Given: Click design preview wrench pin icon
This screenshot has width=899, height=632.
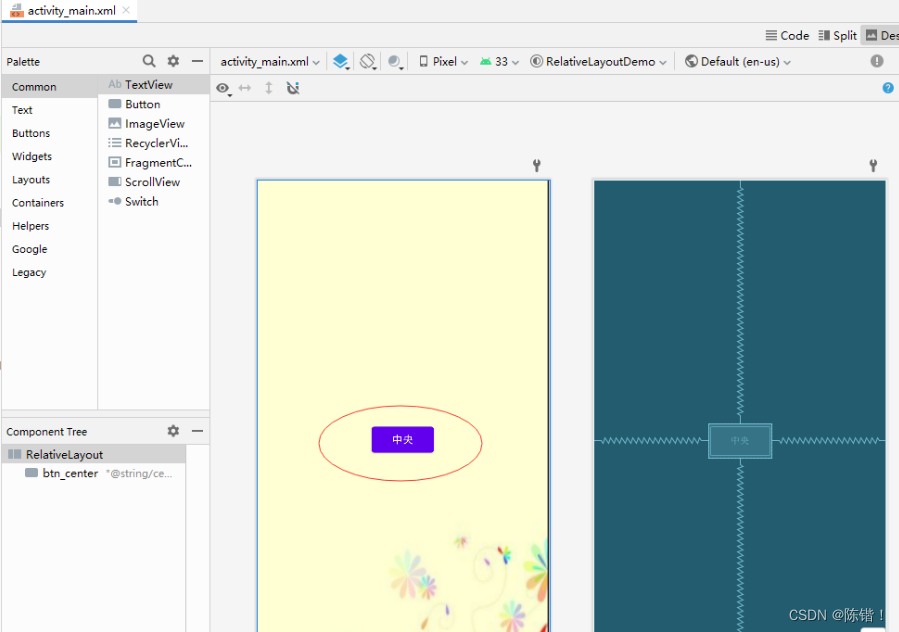Looking at the screenshot, I should pyautogui.click(x=537, y=166).
